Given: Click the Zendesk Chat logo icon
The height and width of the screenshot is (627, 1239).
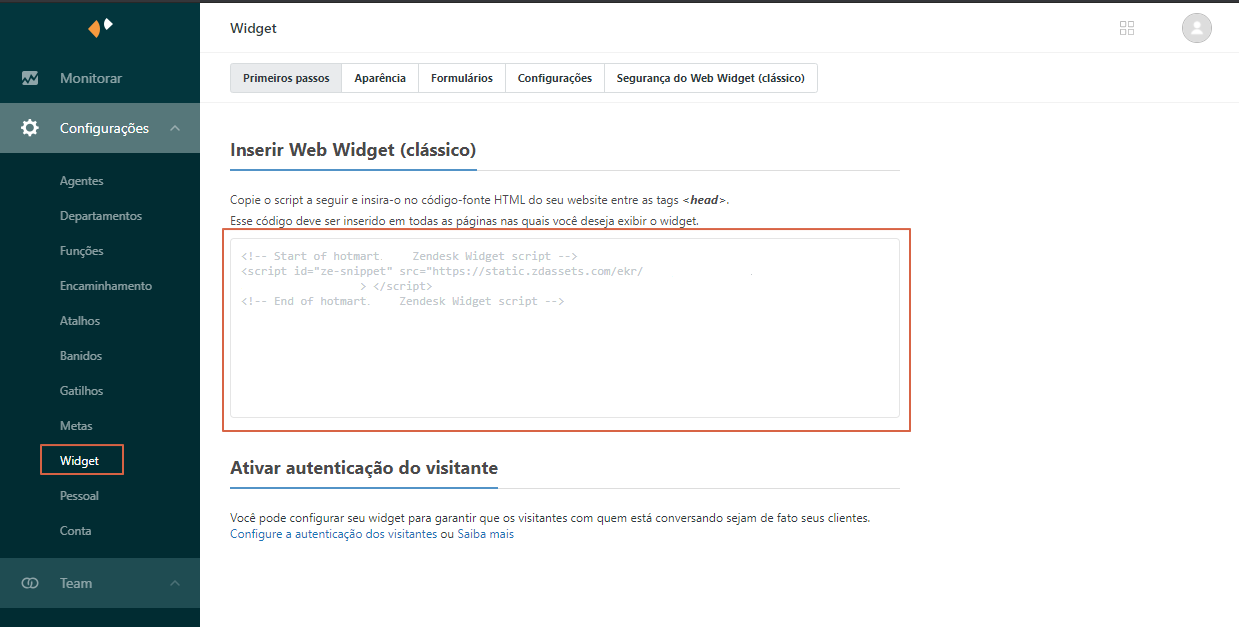Looking at the screenshot, I should [x=100, y=27].
